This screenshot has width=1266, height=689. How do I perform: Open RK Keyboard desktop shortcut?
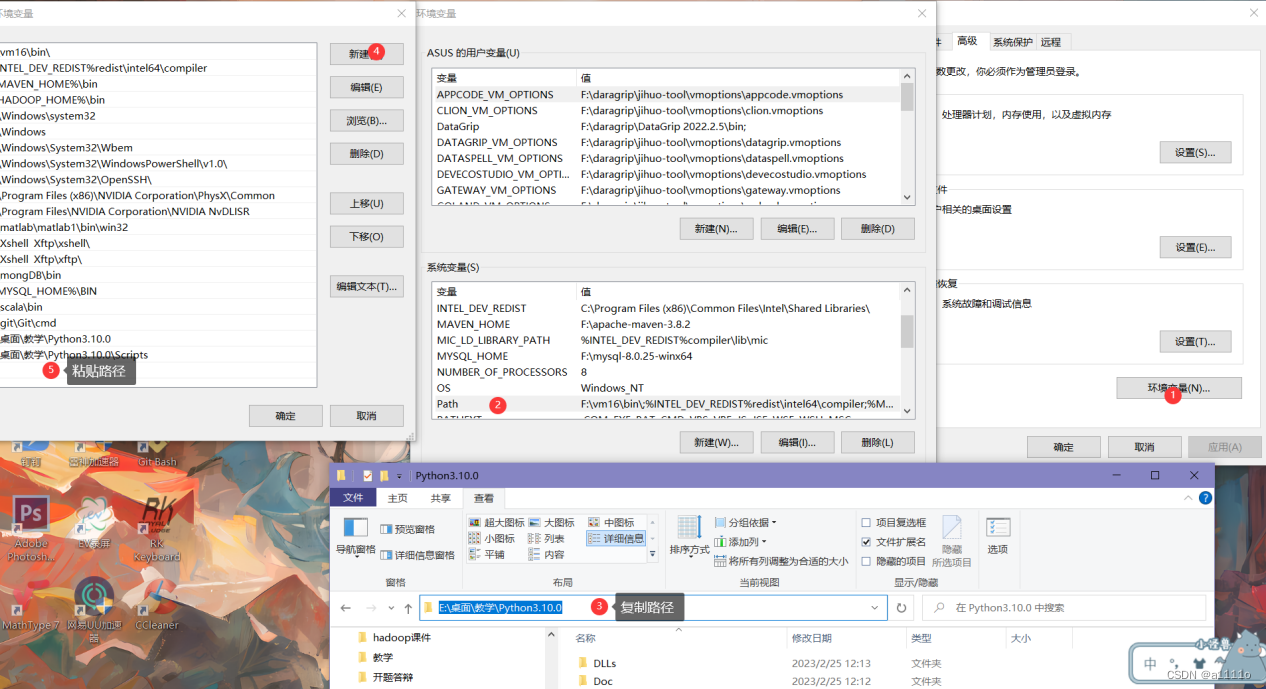(157, 528)
